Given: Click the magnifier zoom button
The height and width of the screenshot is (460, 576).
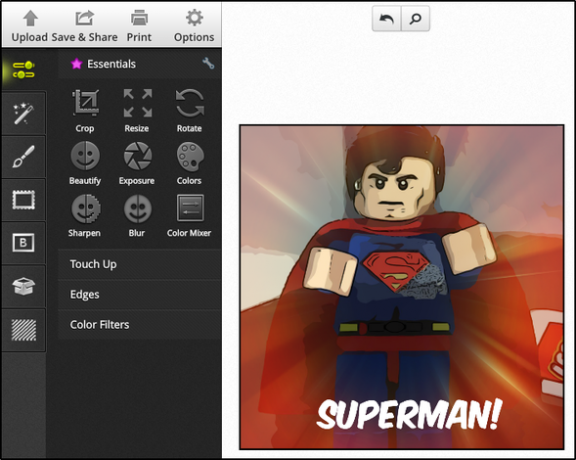Looking at the screenshot, I should point(415,18).
